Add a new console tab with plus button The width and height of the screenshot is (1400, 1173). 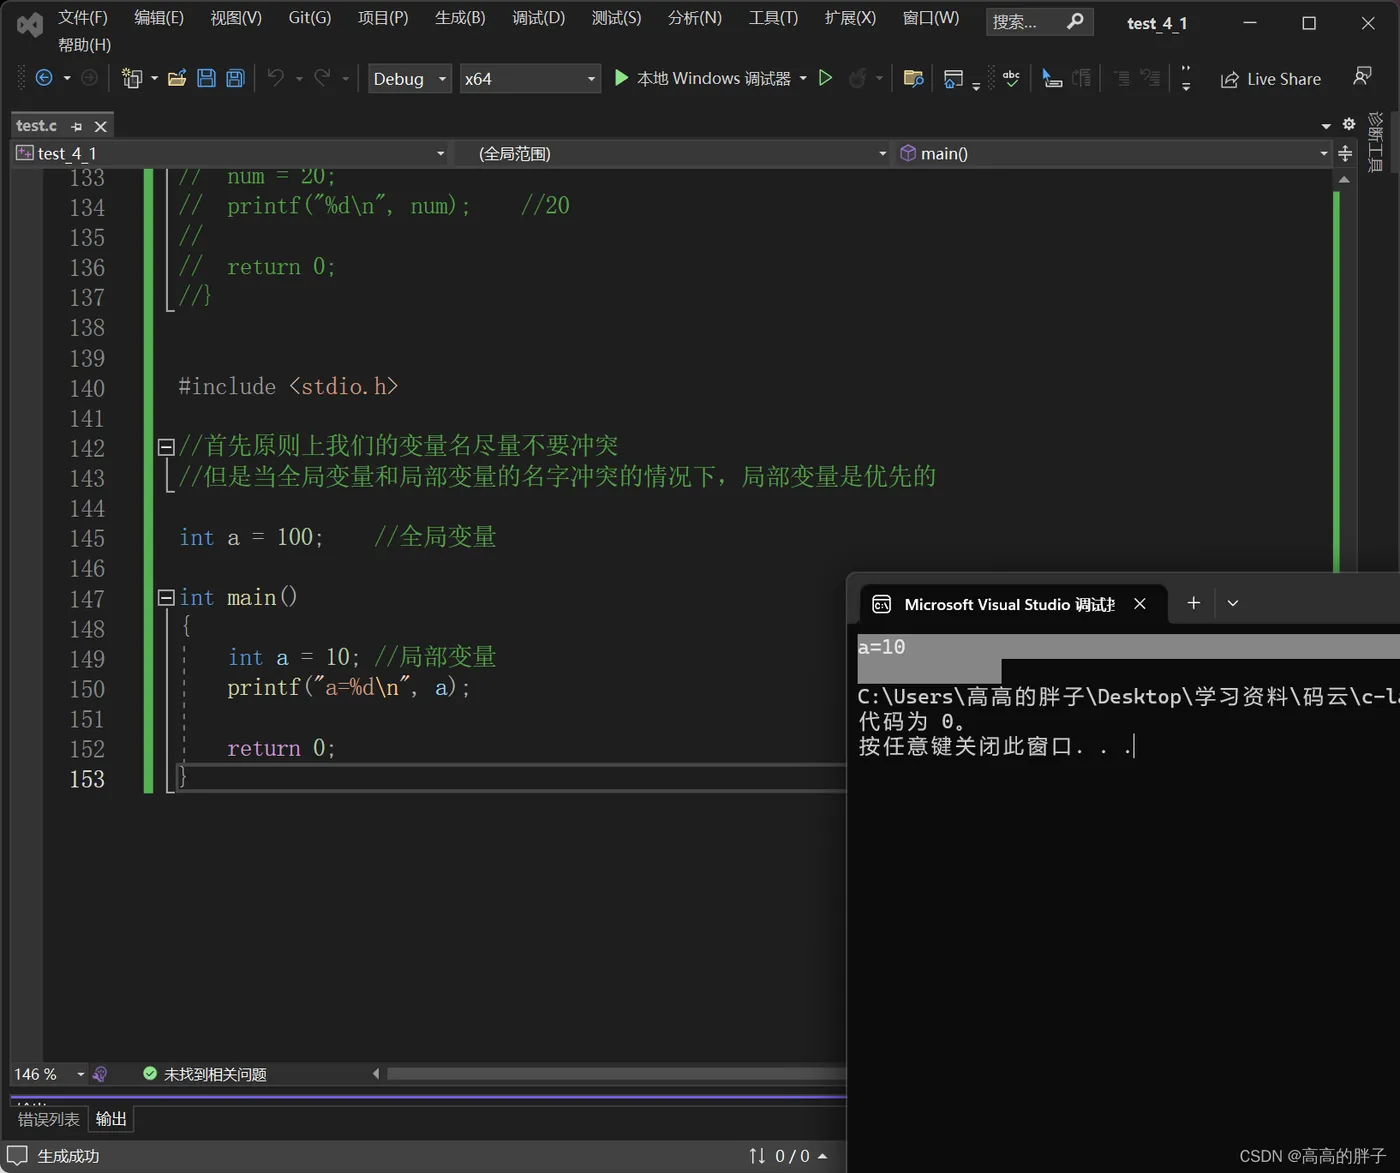pyautogui.click(x=1193, y=603)
